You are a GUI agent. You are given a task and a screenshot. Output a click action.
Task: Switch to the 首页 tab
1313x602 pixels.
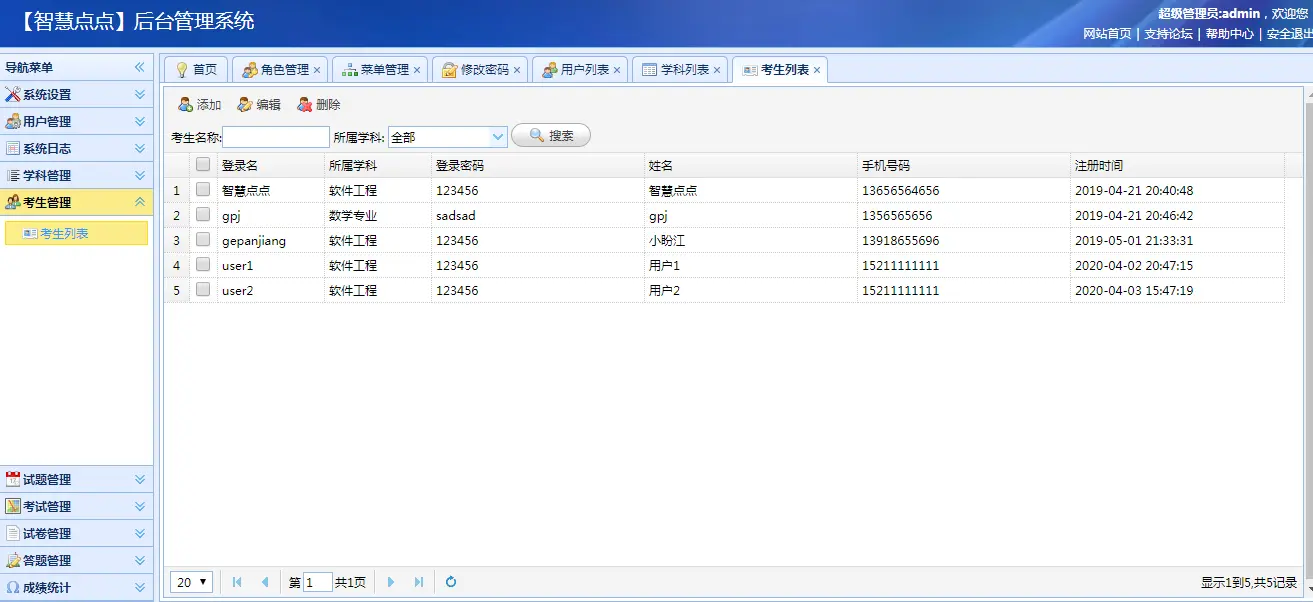click(x=196, y=70)
